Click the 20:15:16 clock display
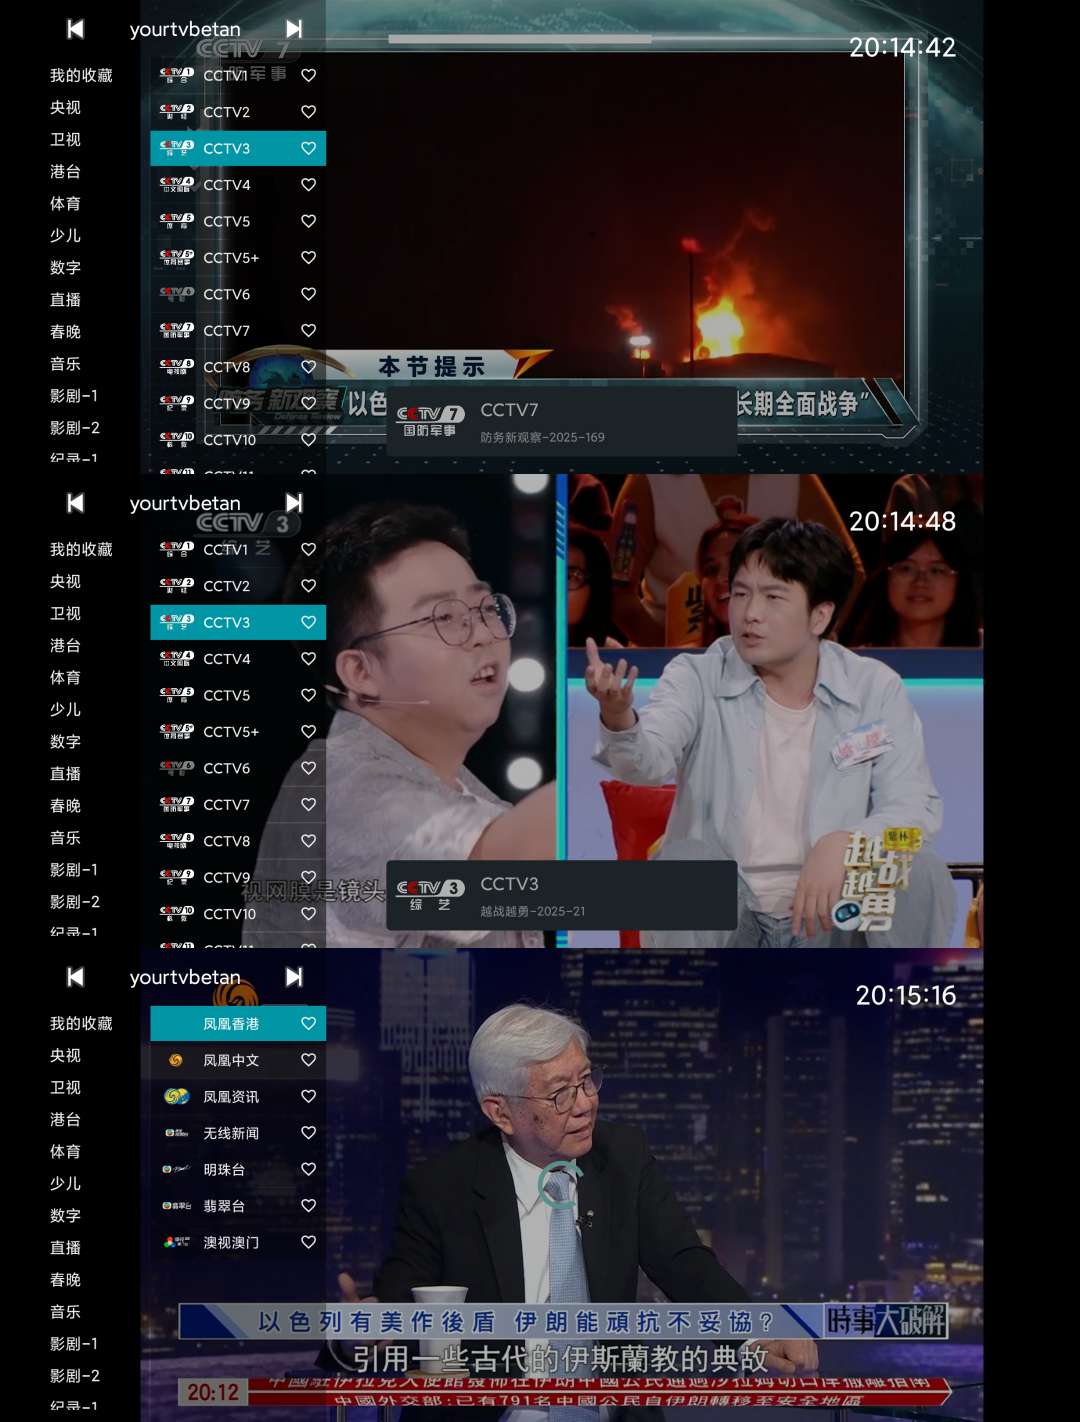The width and height of the screenshot is (1080, 1422). pyautogui.click(x=906, y=995)
